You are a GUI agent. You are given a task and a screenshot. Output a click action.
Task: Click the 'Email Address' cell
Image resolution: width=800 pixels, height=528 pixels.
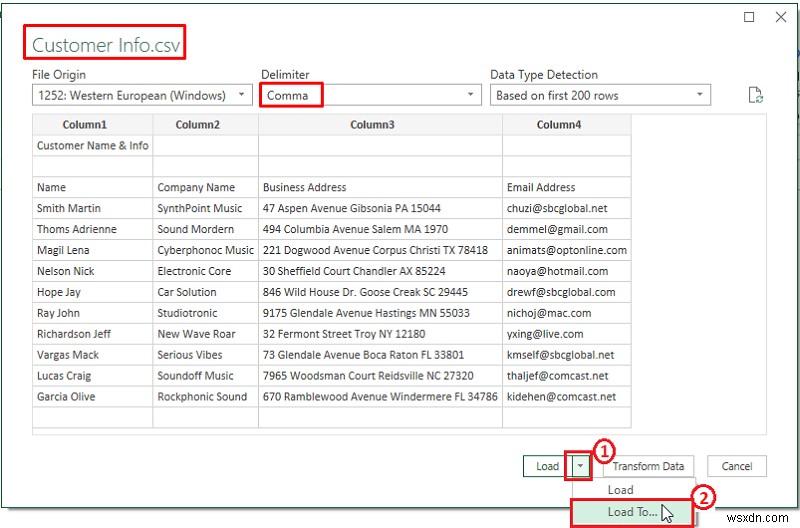point(567,187)
